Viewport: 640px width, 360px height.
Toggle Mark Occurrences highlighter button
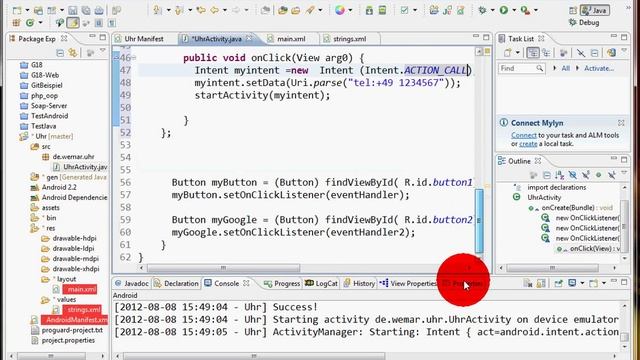click(x=73, y=23)
